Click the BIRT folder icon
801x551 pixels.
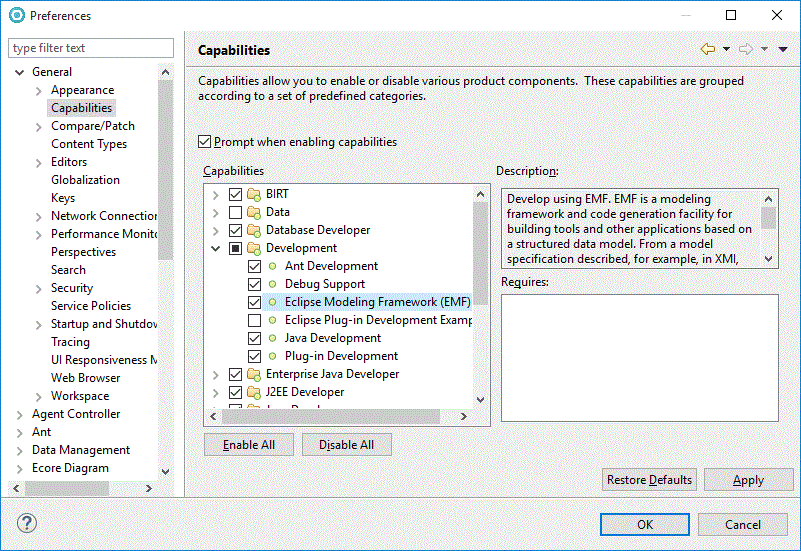pos(254,194)
